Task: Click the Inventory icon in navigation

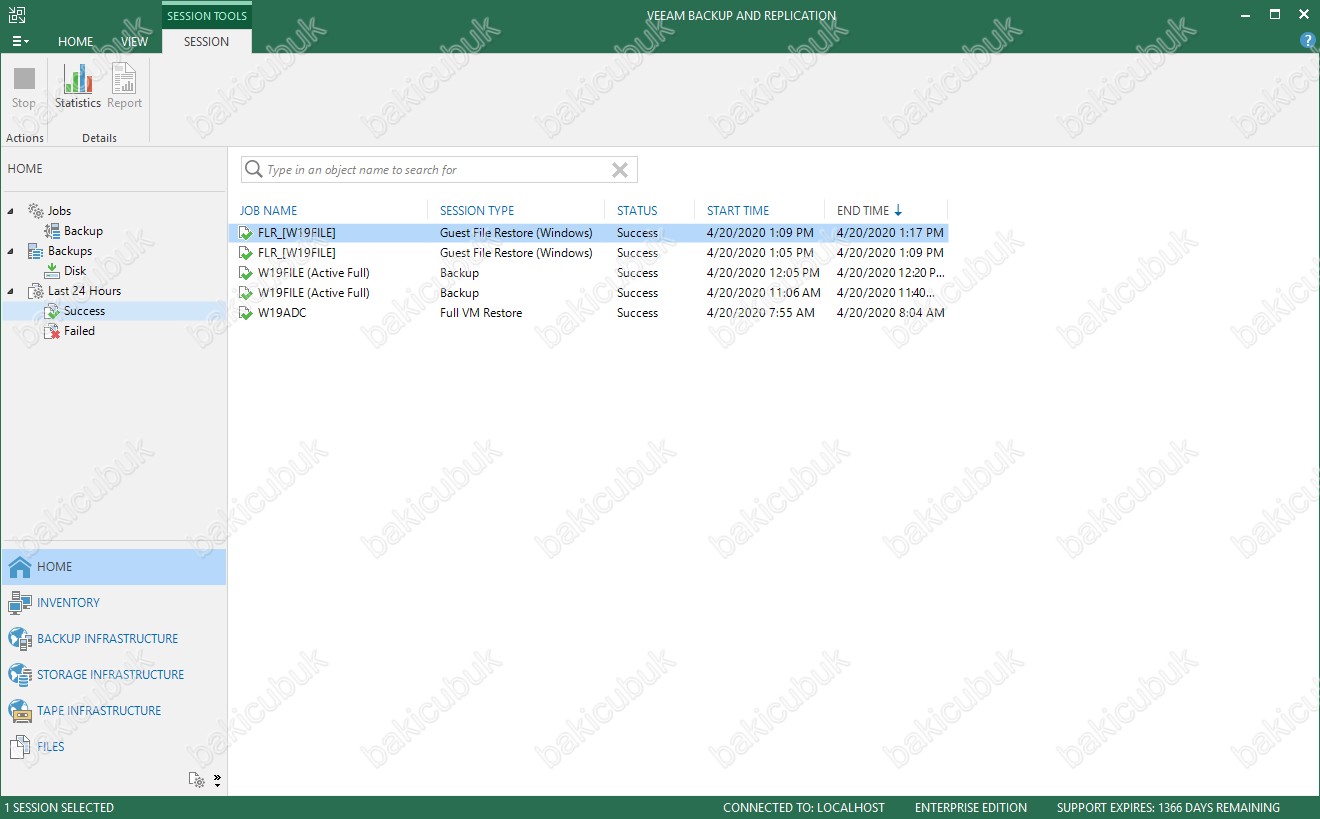Action: pos(20,603)
